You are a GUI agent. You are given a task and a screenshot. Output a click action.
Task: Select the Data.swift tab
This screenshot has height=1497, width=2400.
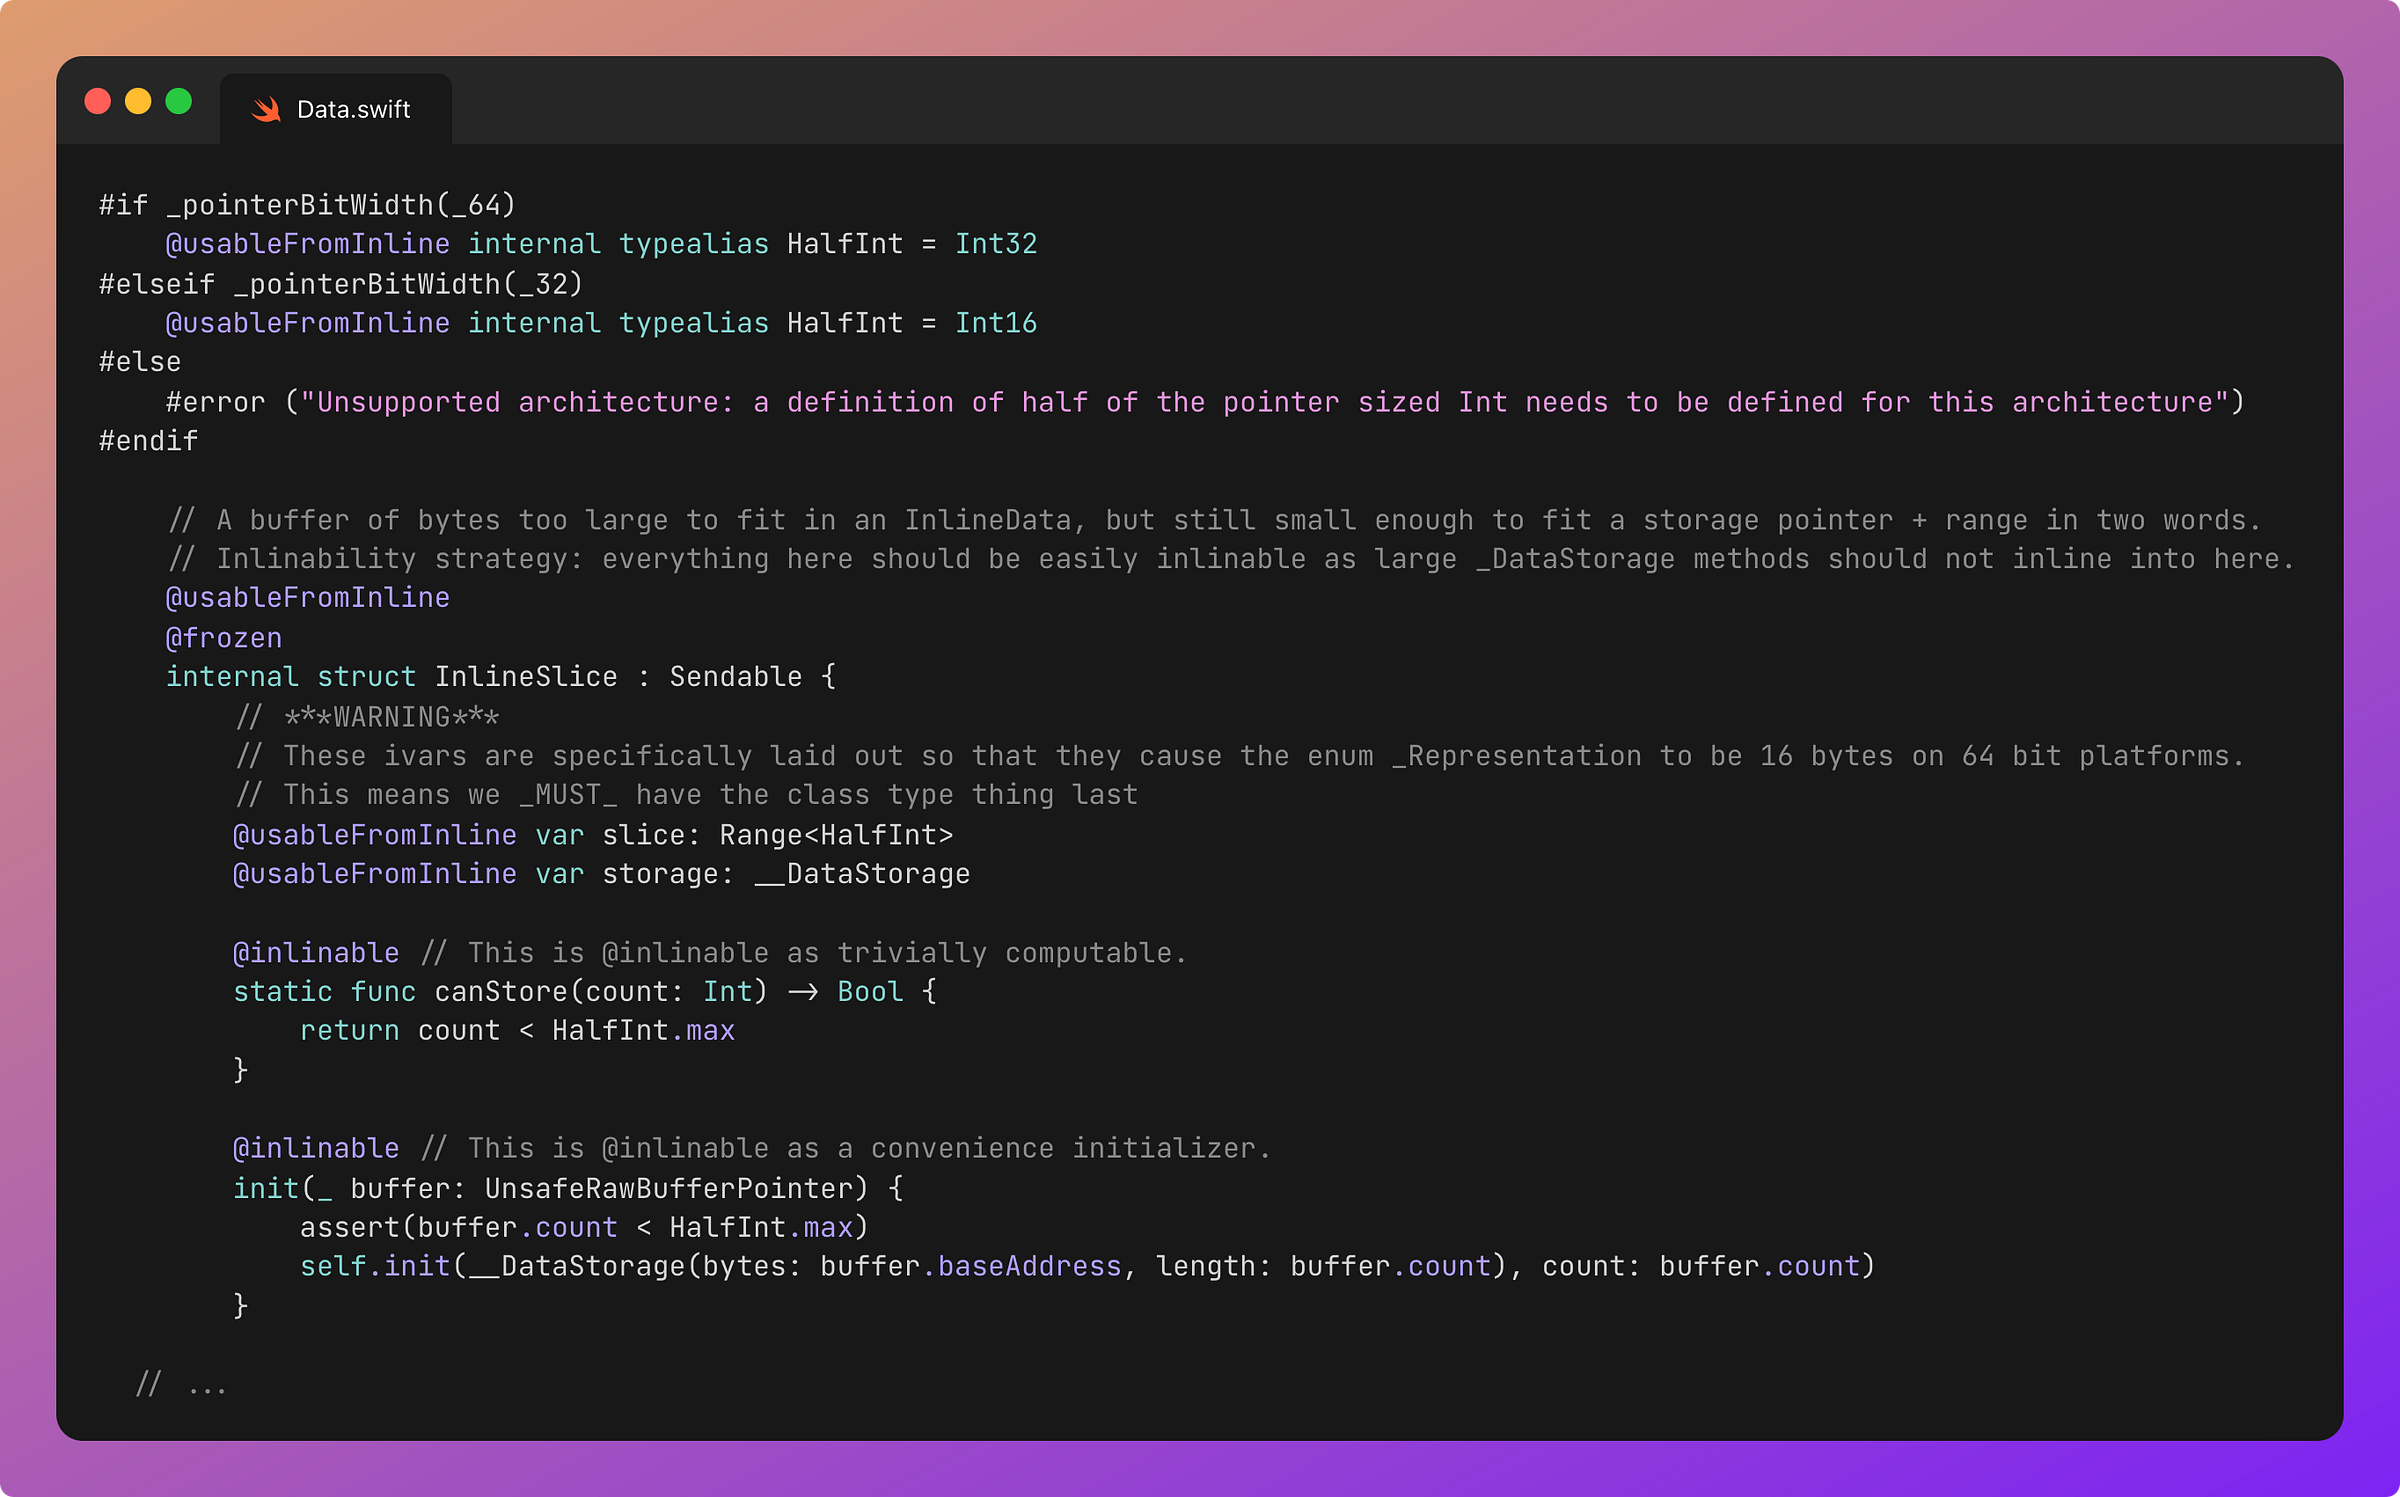coord(352,109)
